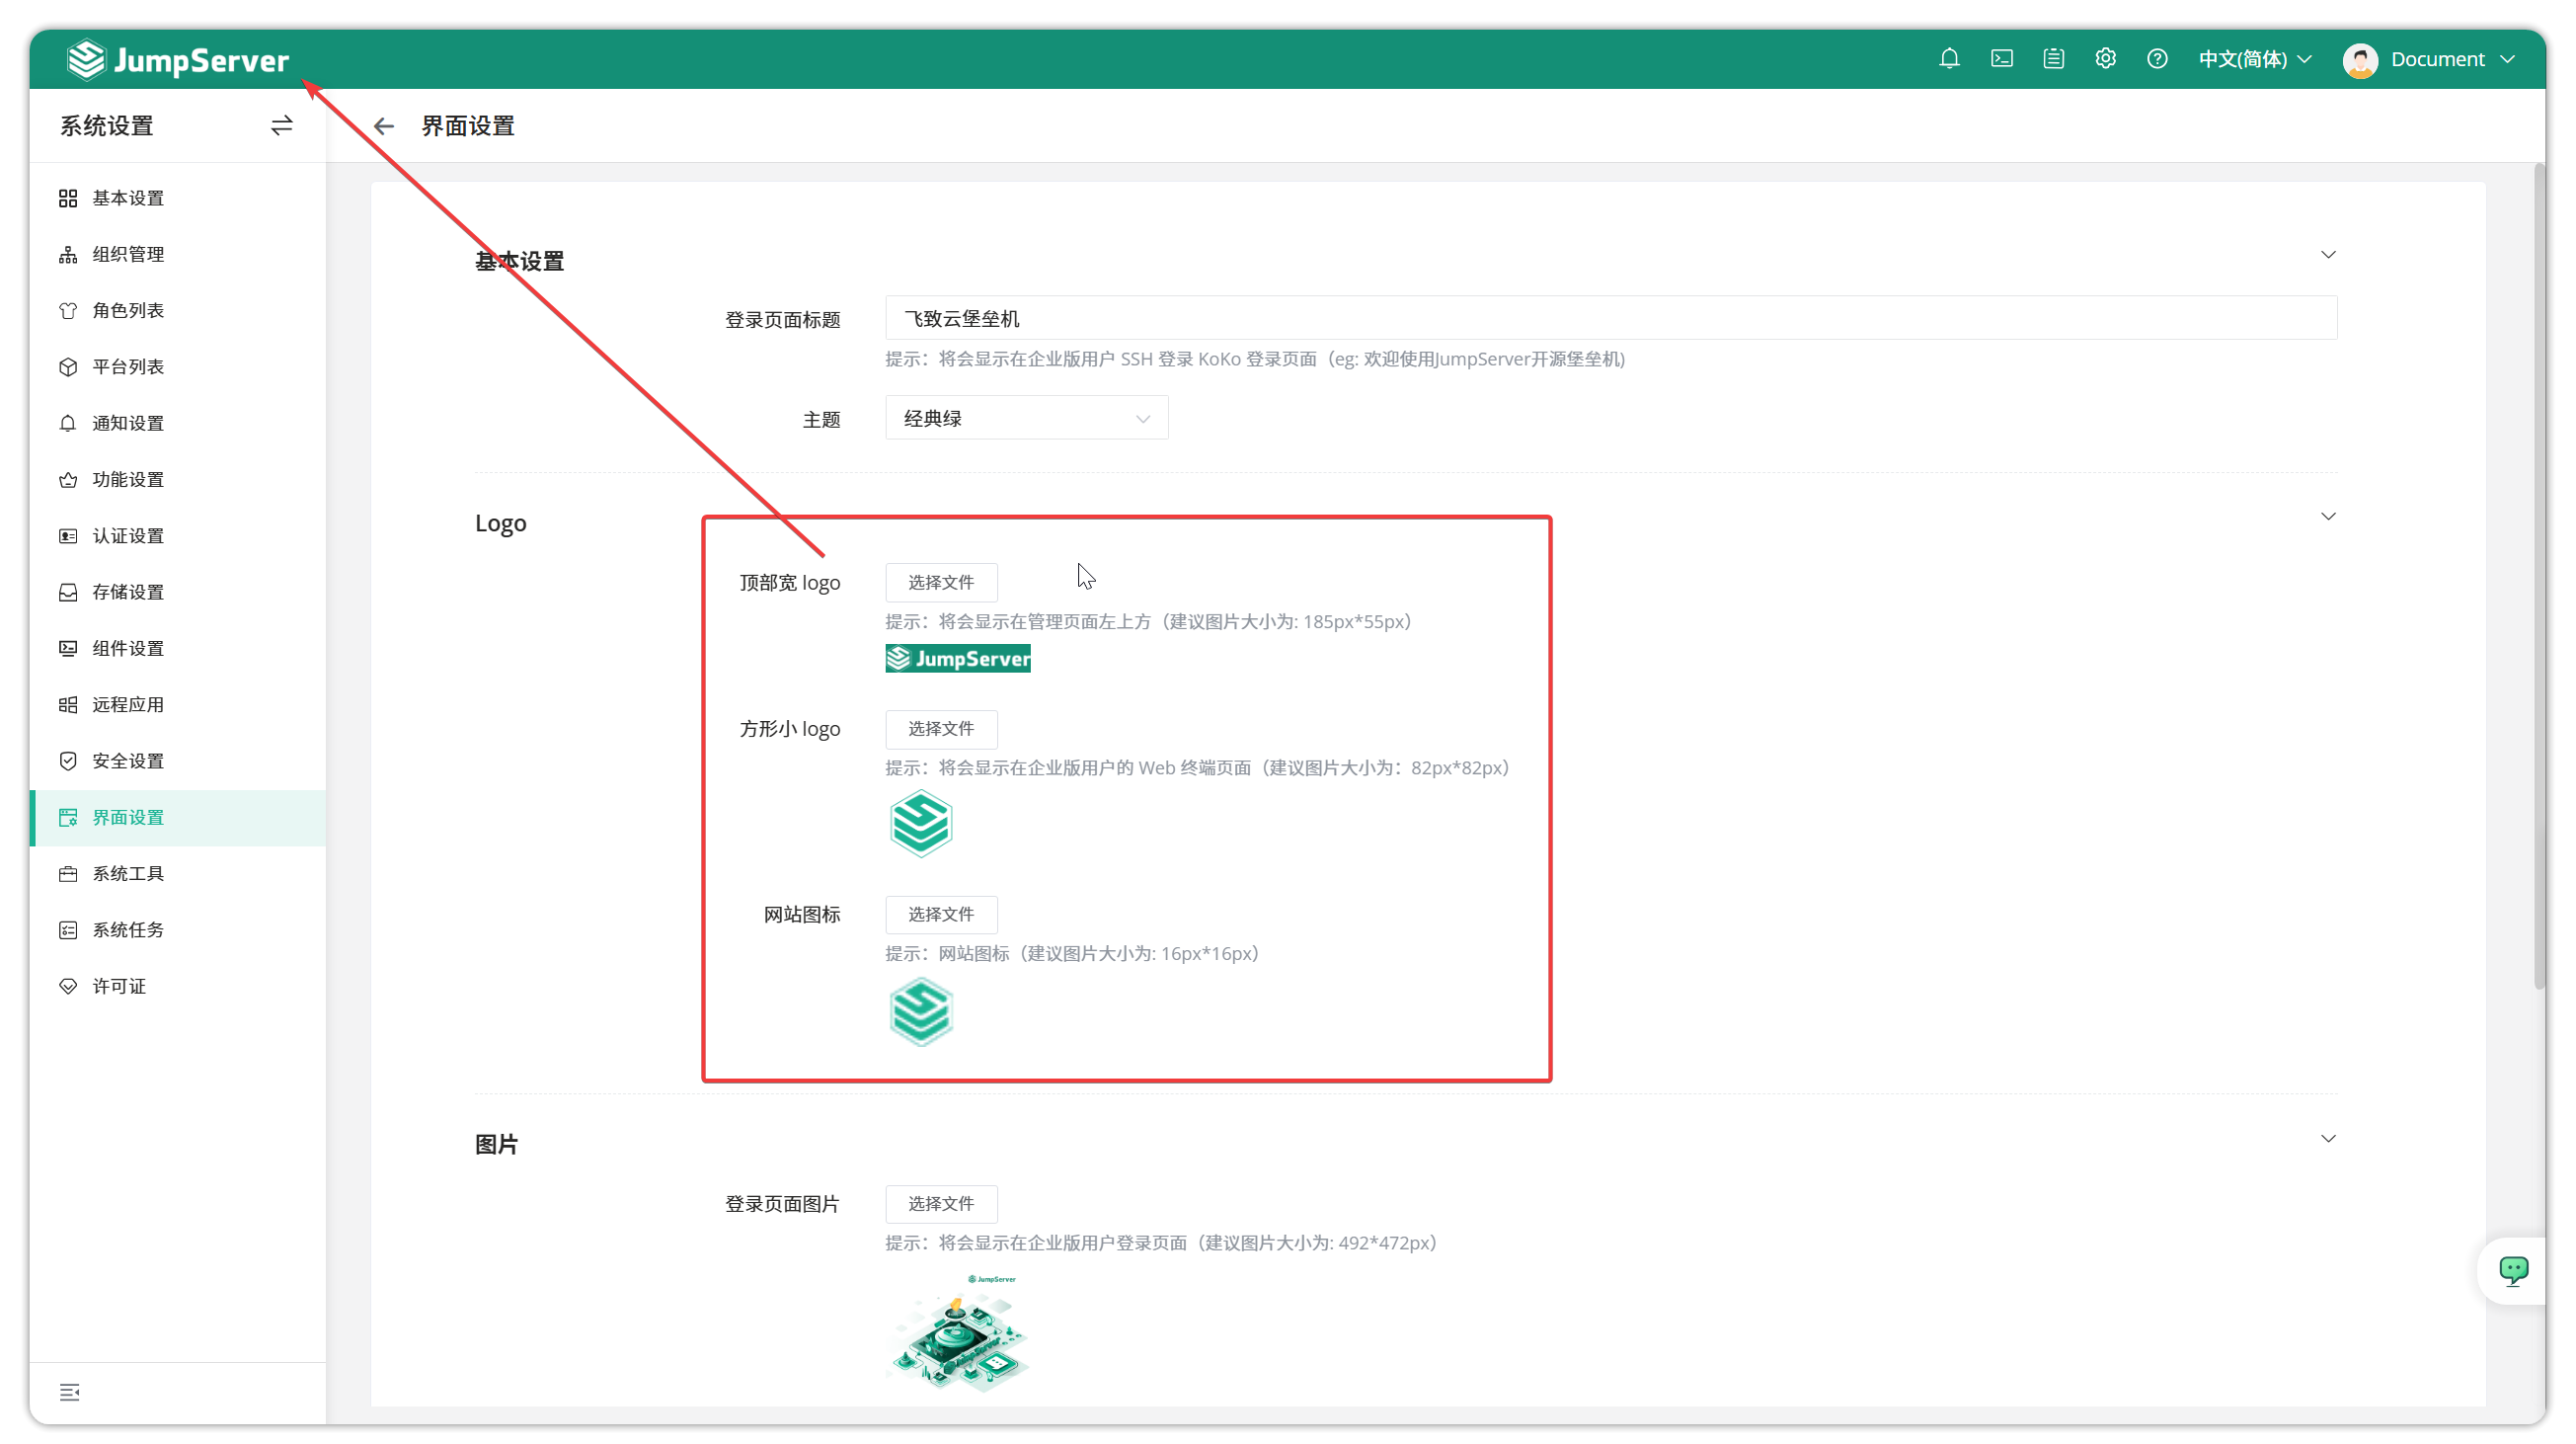
Task: Click the 通知设置 bell icon in sidebar
Action: (68, 423)
